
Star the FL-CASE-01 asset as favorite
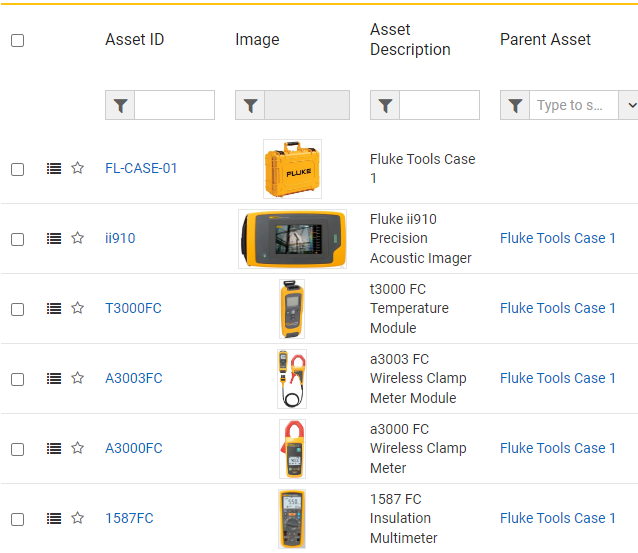click(x=77, y=168)
